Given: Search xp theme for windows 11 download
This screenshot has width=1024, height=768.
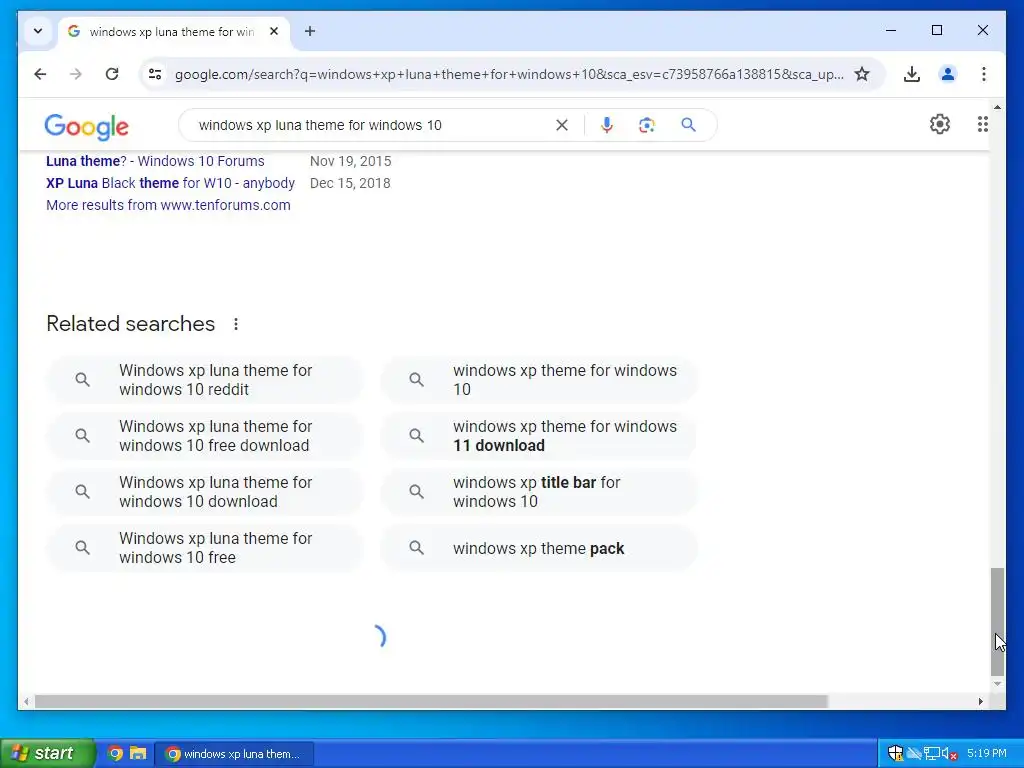Looking at the screenshot, I should (539, 436).
